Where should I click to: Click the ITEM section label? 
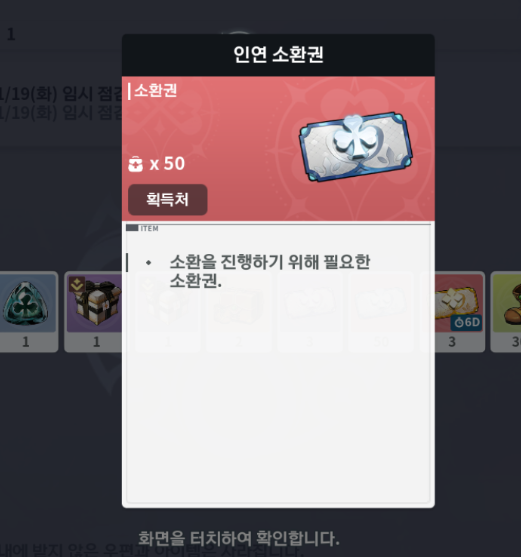click(149, 228)
